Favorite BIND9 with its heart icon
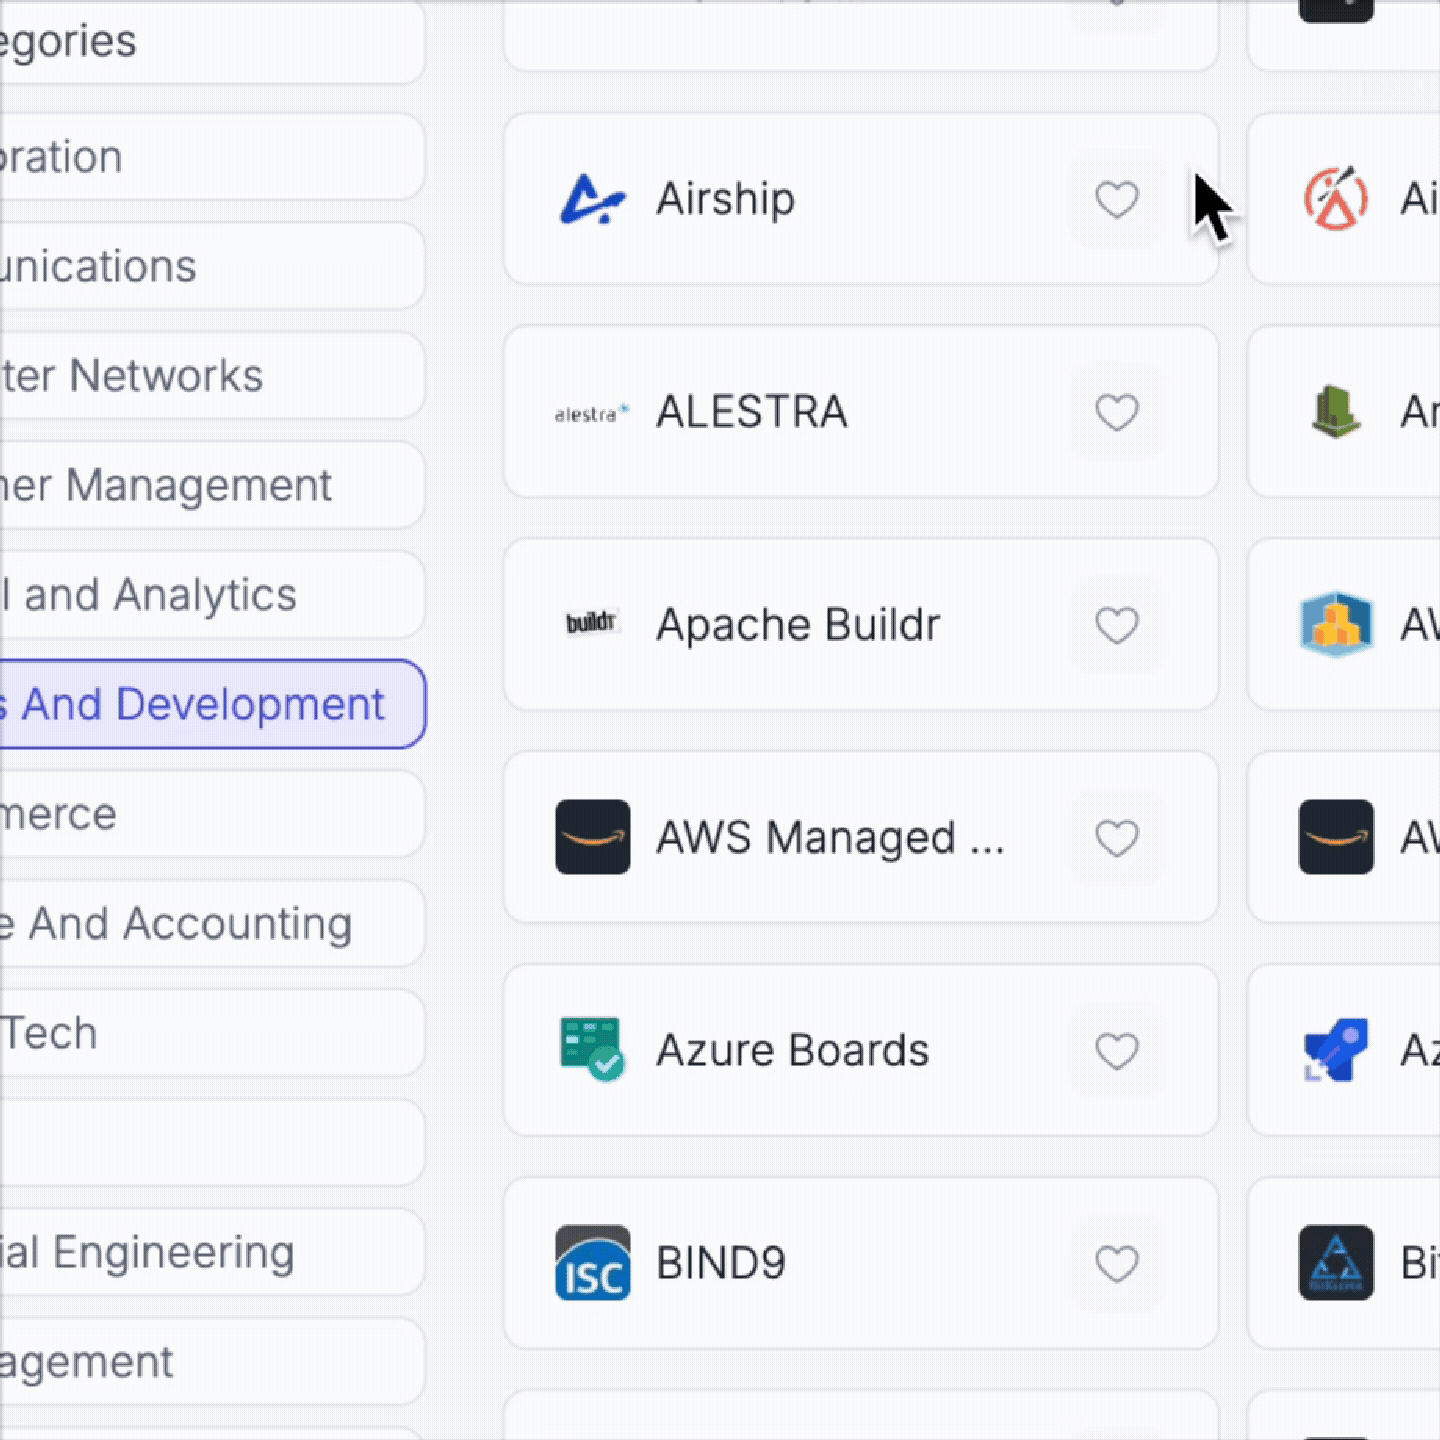The image size is (1440, 1440). [x=1116, y=1264]
